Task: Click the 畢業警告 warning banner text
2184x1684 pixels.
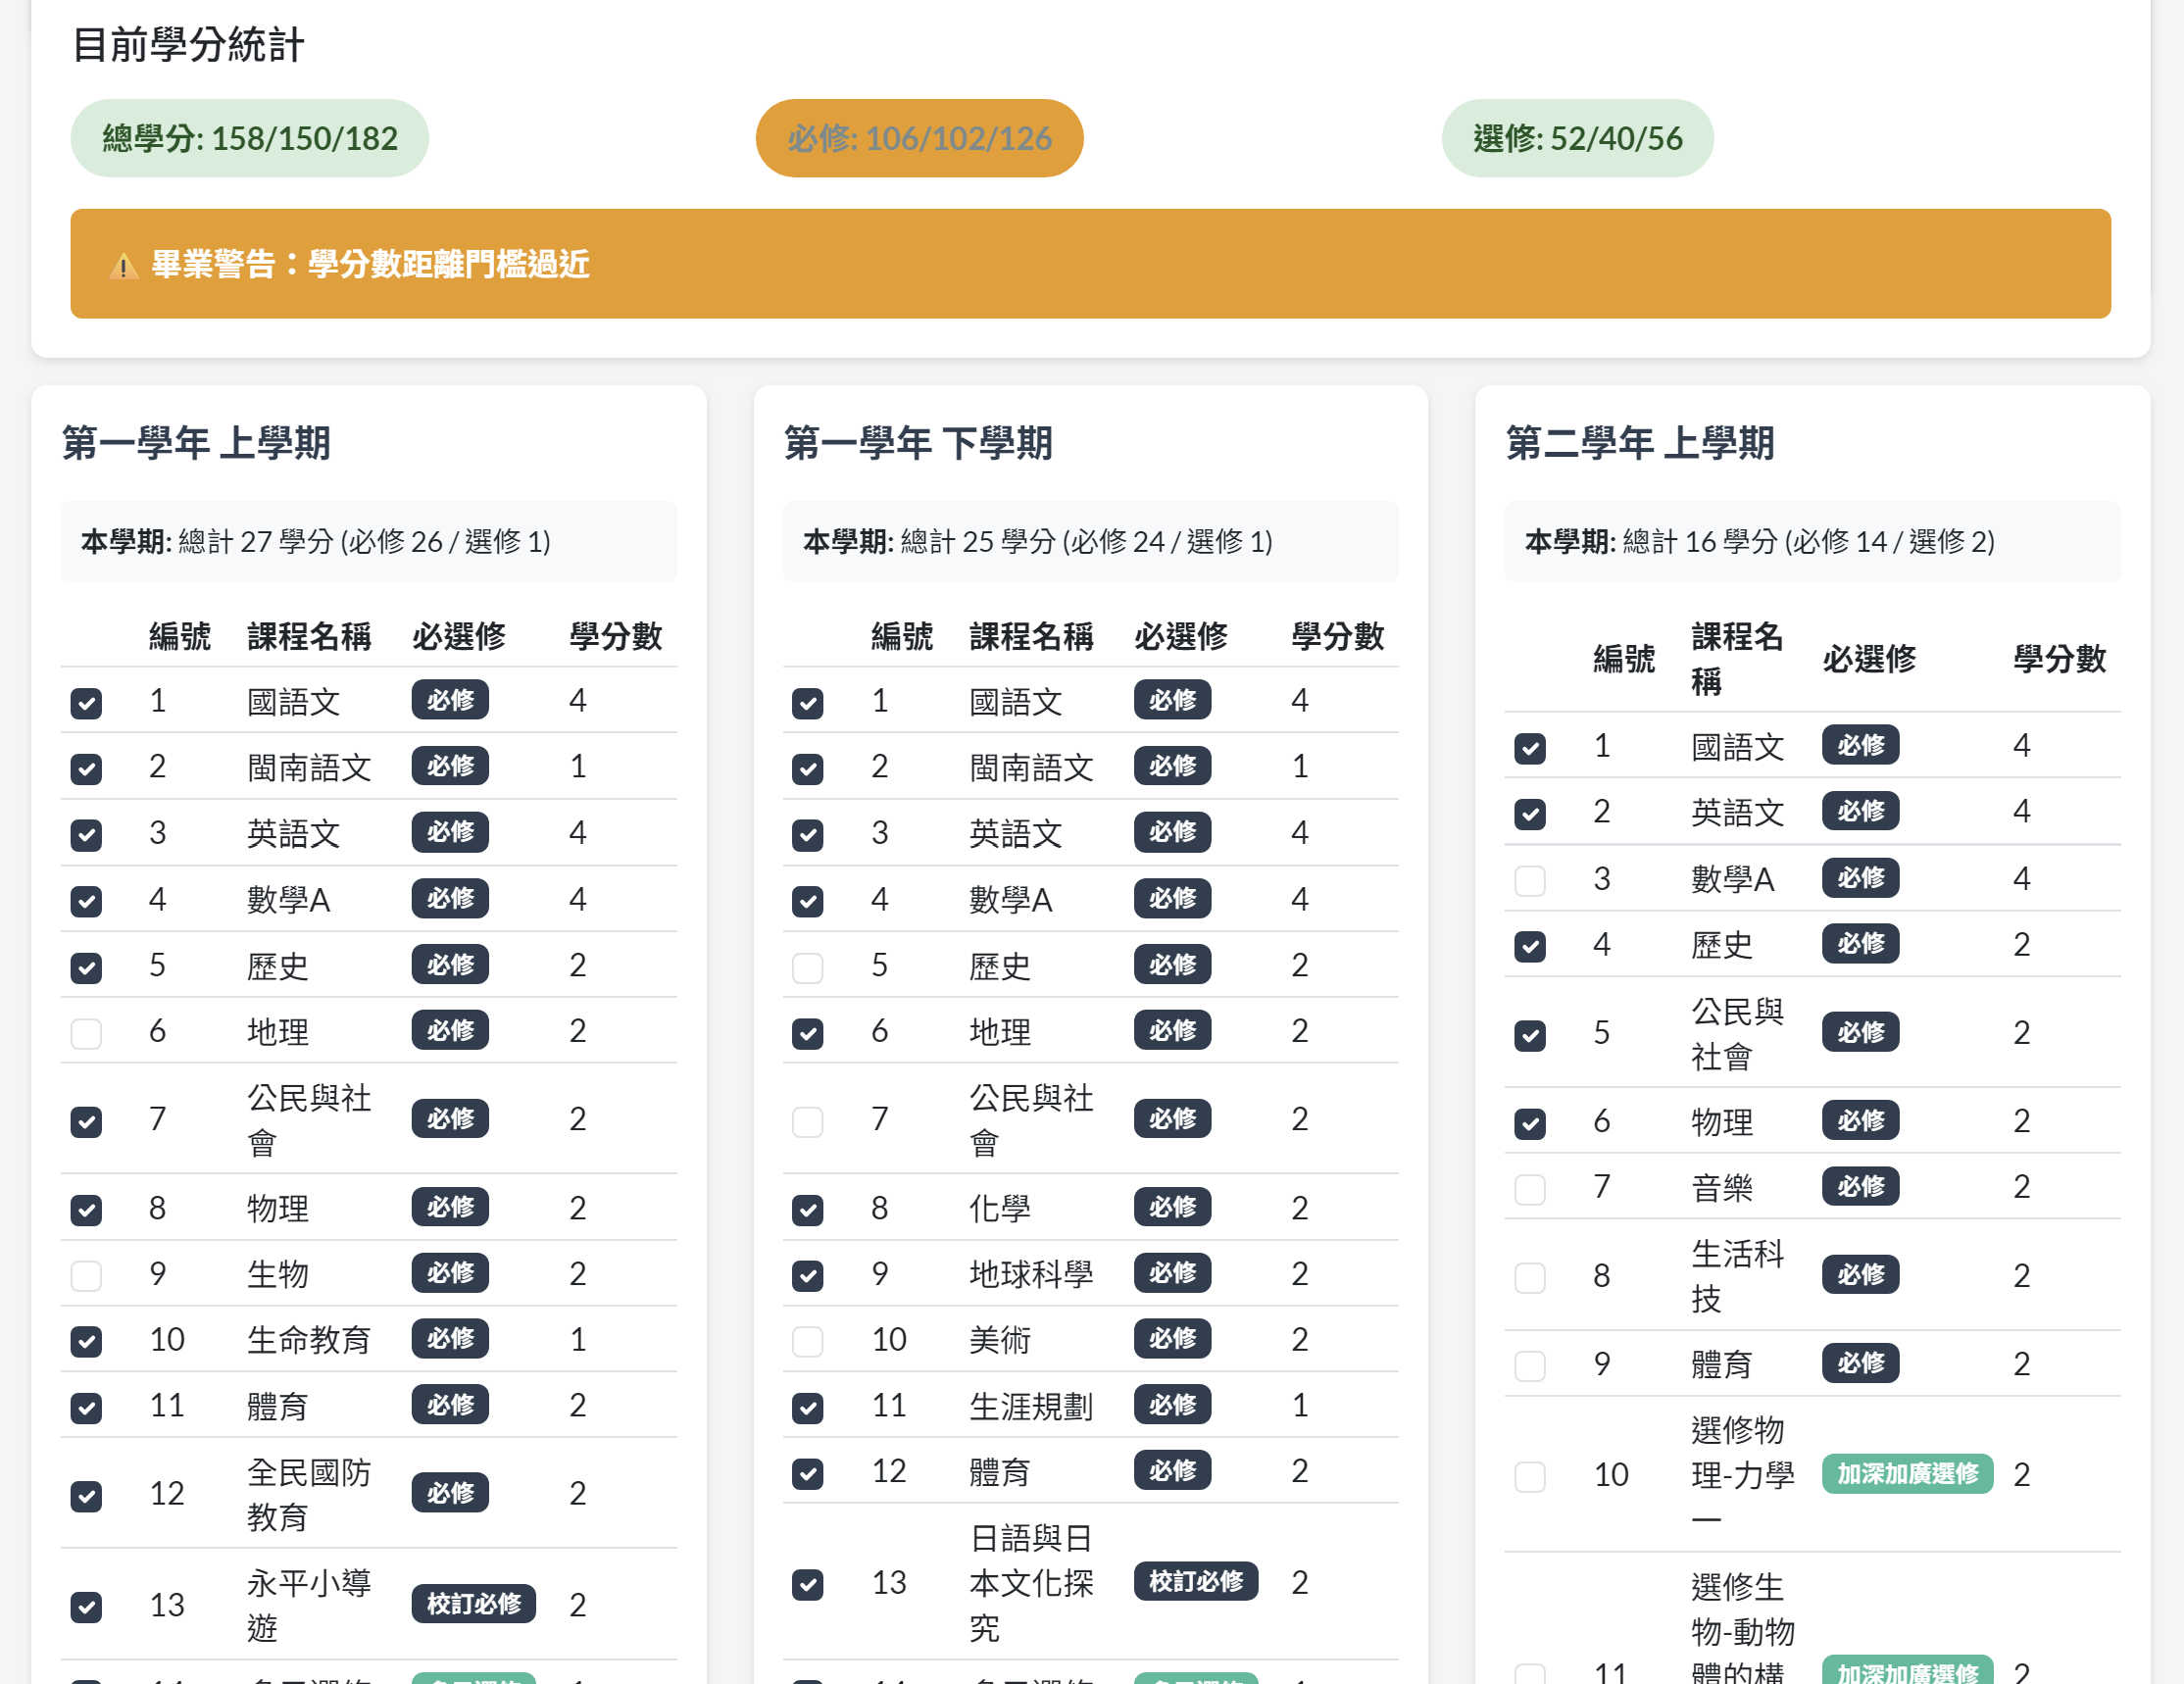Action: 370,264
